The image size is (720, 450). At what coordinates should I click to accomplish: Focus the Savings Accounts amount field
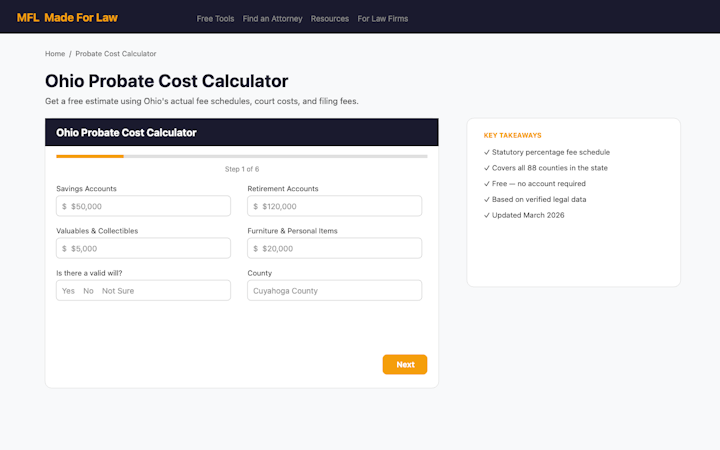148,206
